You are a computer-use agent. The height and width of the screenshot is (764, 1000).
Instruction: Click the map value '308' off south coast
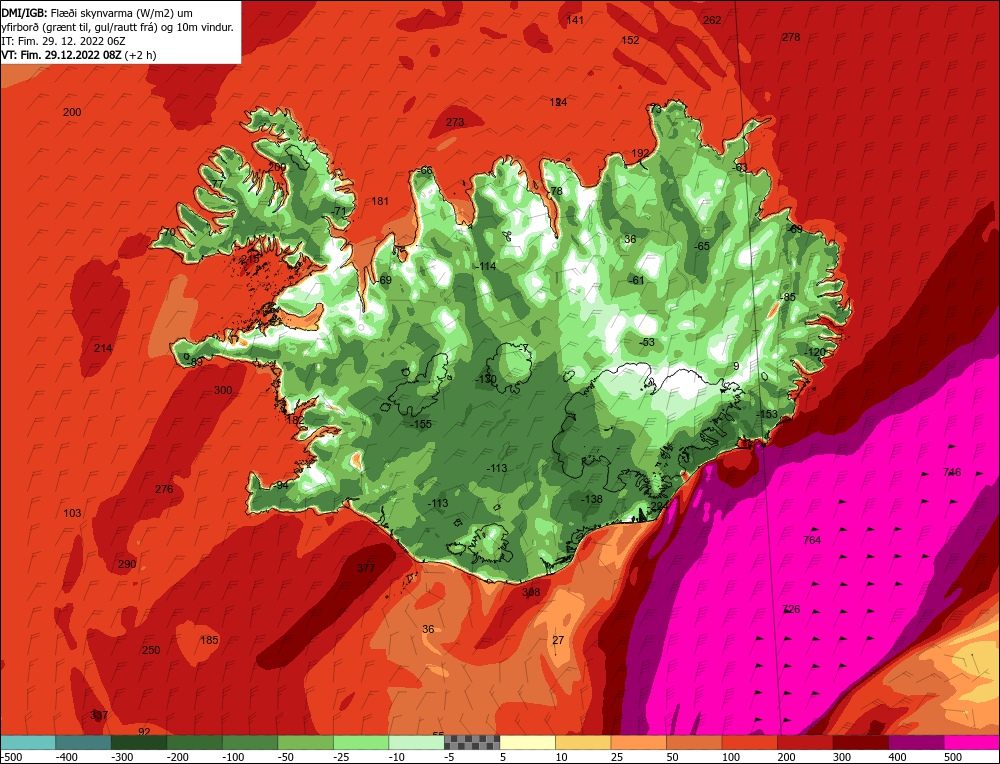click(x=531, y=592)
